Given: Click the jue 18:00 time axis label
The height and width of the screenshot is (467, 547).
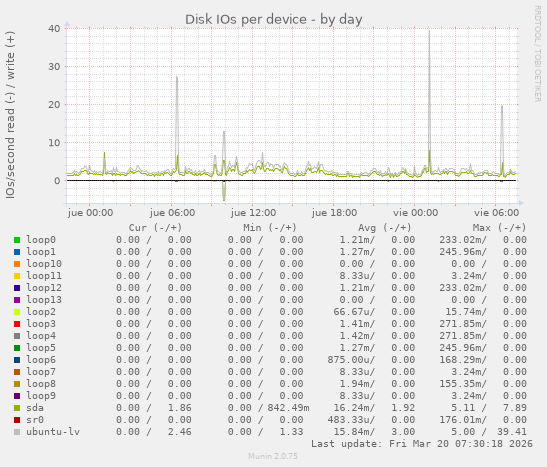Looking at the screenshot, I should click(x=335, y=213).
